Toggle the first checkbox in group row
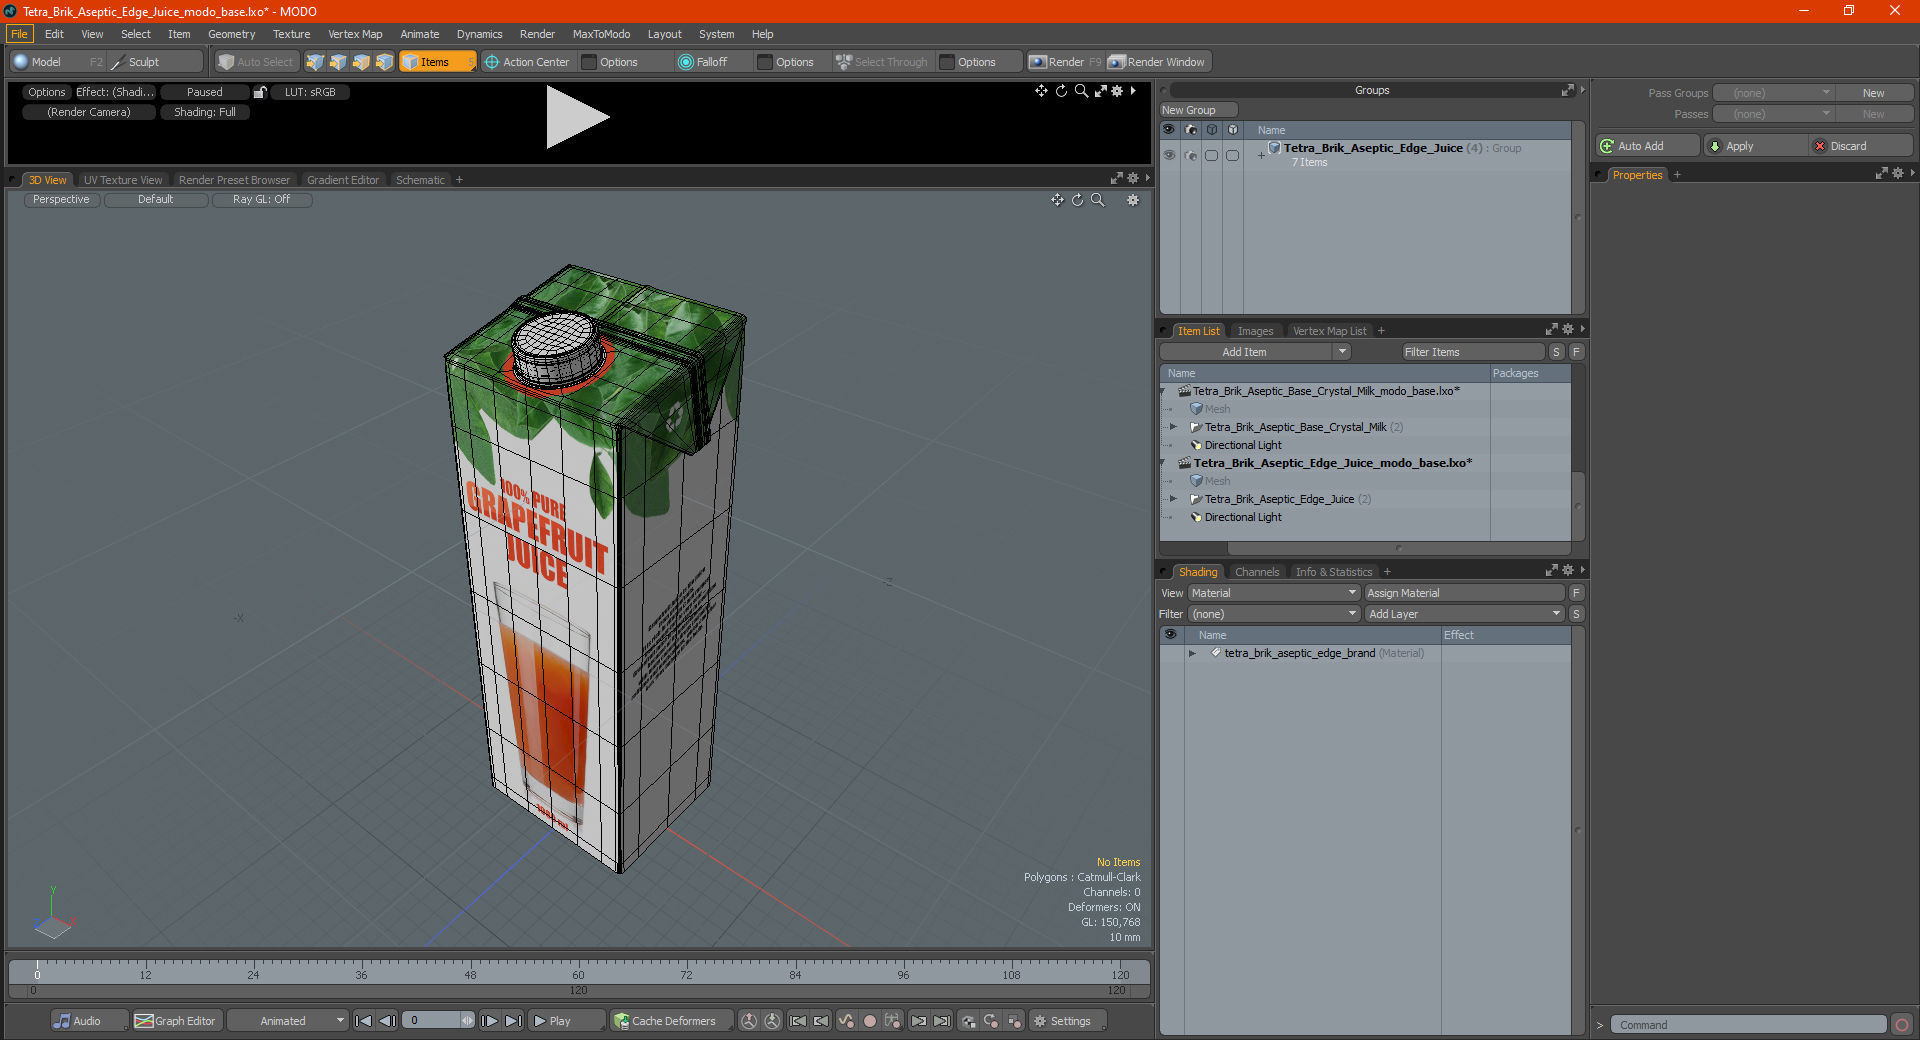Screen dimensions: 1920x1040 pyautogui.click(x=1211, y=155)
